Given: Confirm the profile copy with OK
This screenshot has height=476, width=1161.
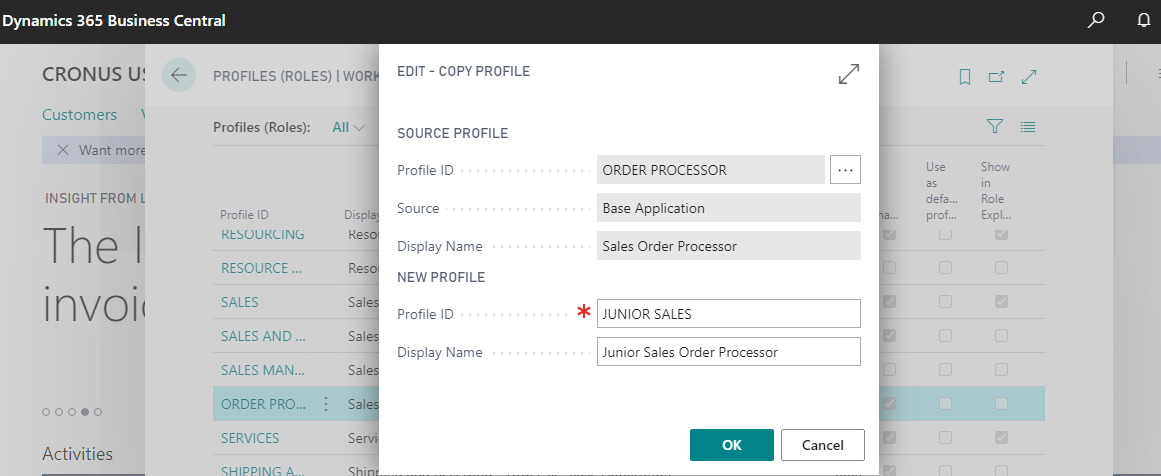Looking at the screenshot, I should tap(732, 445).
